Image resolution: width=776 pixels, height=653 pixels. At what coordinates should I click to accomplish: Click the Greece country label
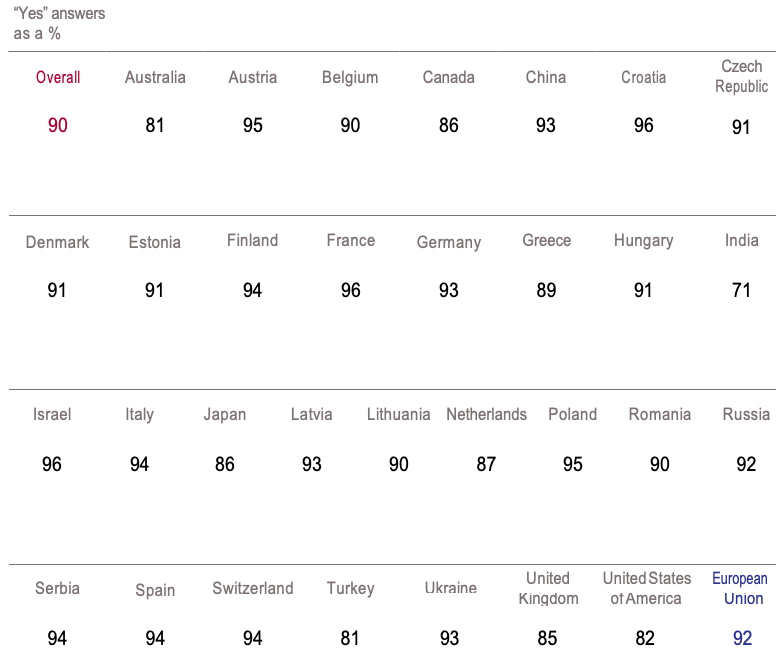click(546, 240)
